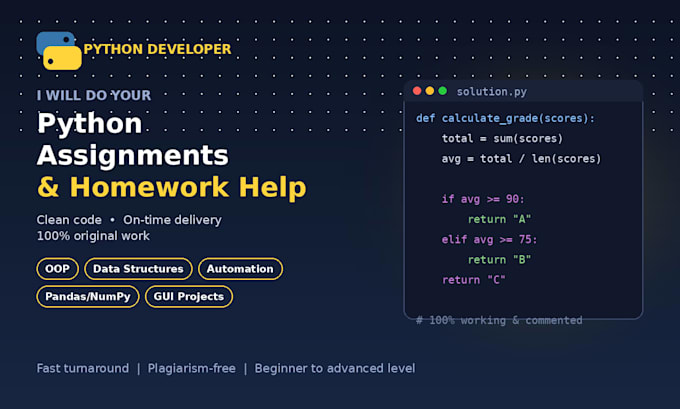Click the red dot in code window
Image resolution: width=680 pixels, height=409 pixels.
click(417, 91)
